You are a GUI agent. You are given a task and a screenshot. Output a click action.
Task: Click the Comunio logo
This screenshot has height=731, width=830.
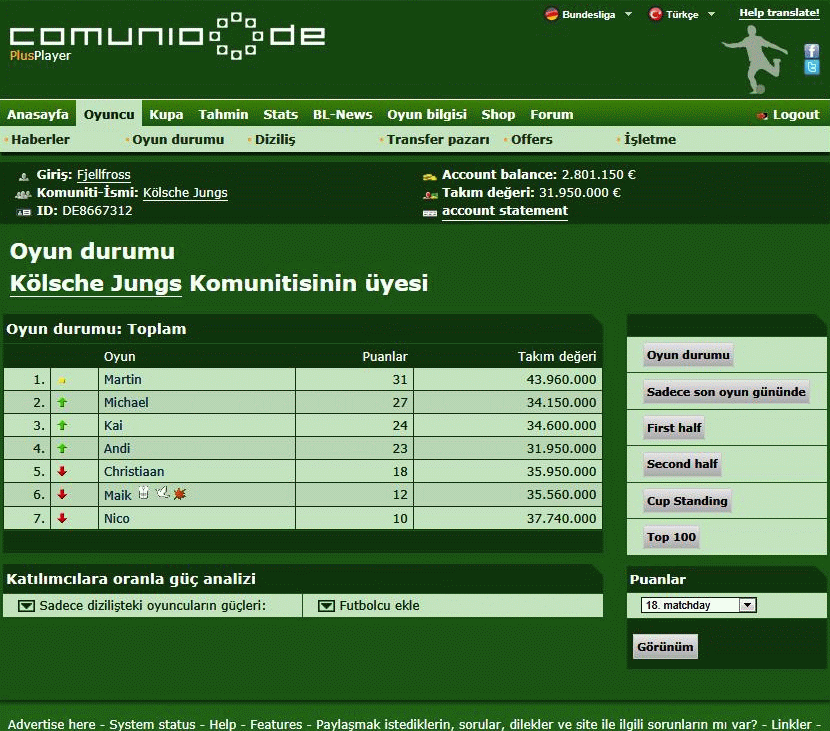(167, 38)
